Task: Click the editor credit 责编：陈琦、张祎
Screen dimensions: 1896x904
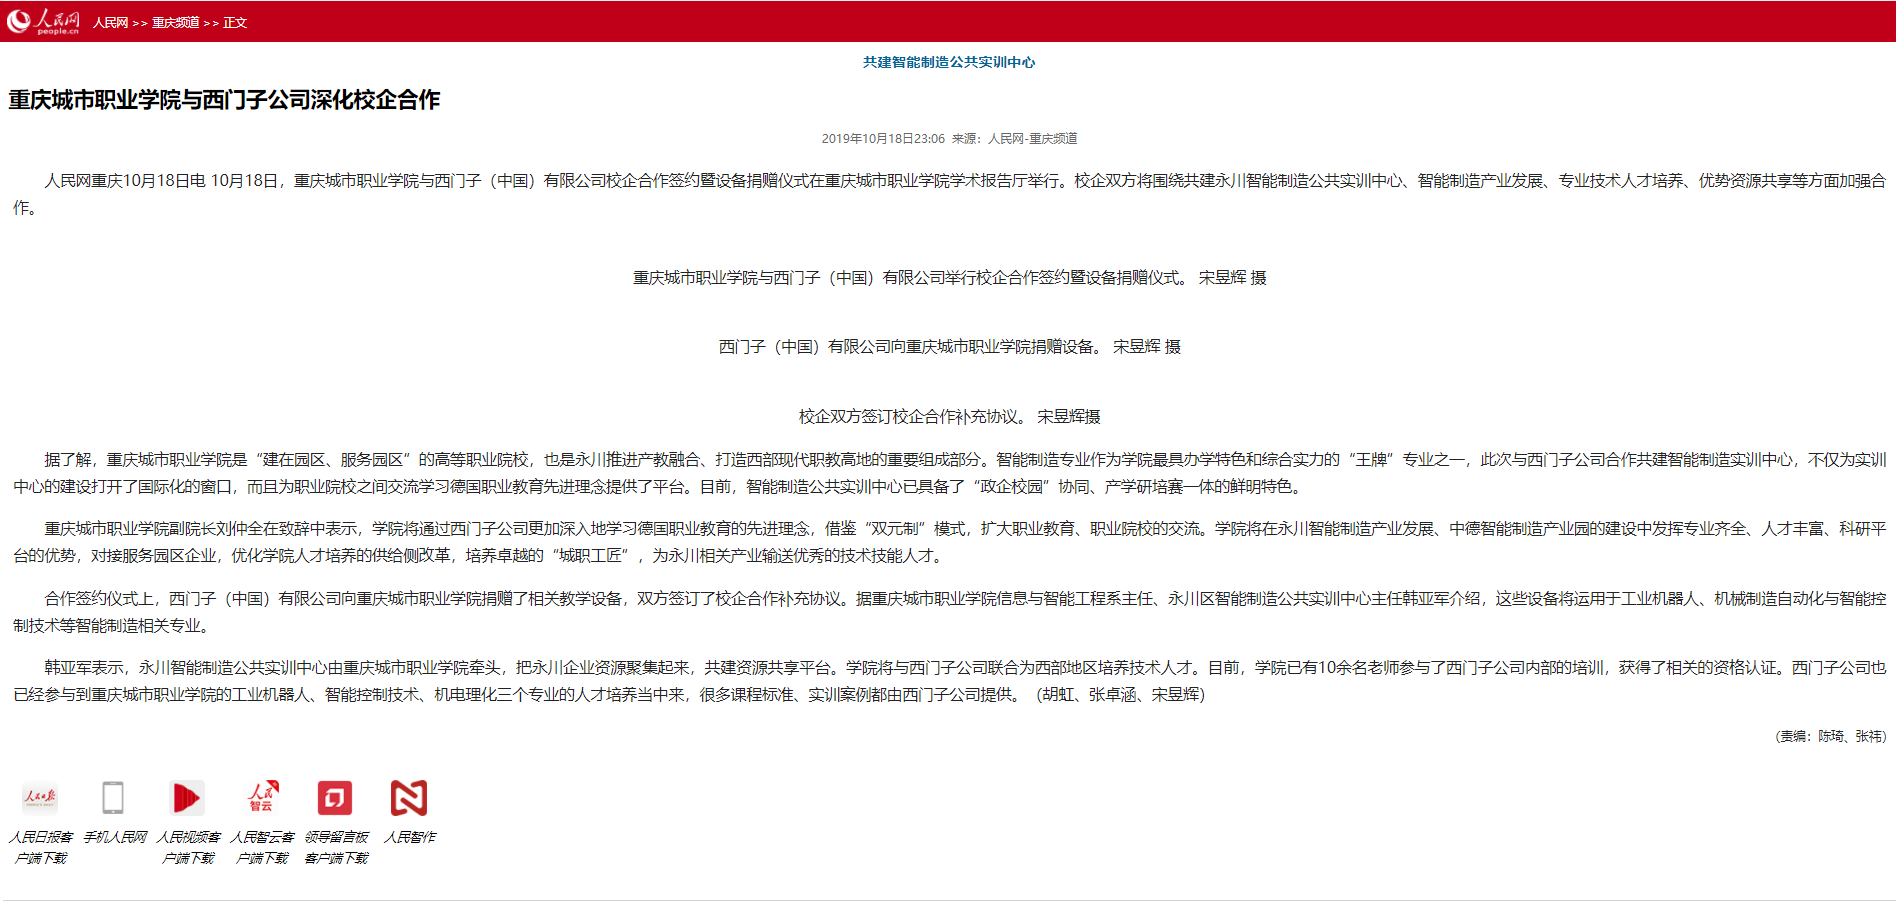Action: pos(1830,736)
